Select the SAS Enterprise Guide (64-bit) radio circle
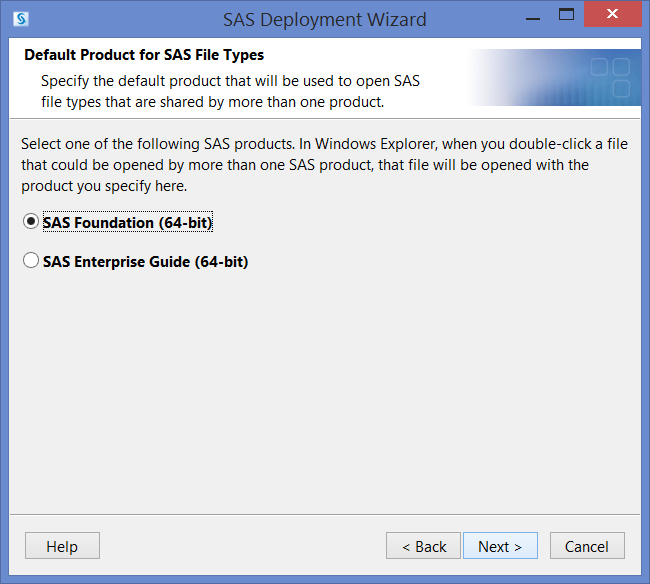This screenshot has width=650, height=584. (31, 260)
